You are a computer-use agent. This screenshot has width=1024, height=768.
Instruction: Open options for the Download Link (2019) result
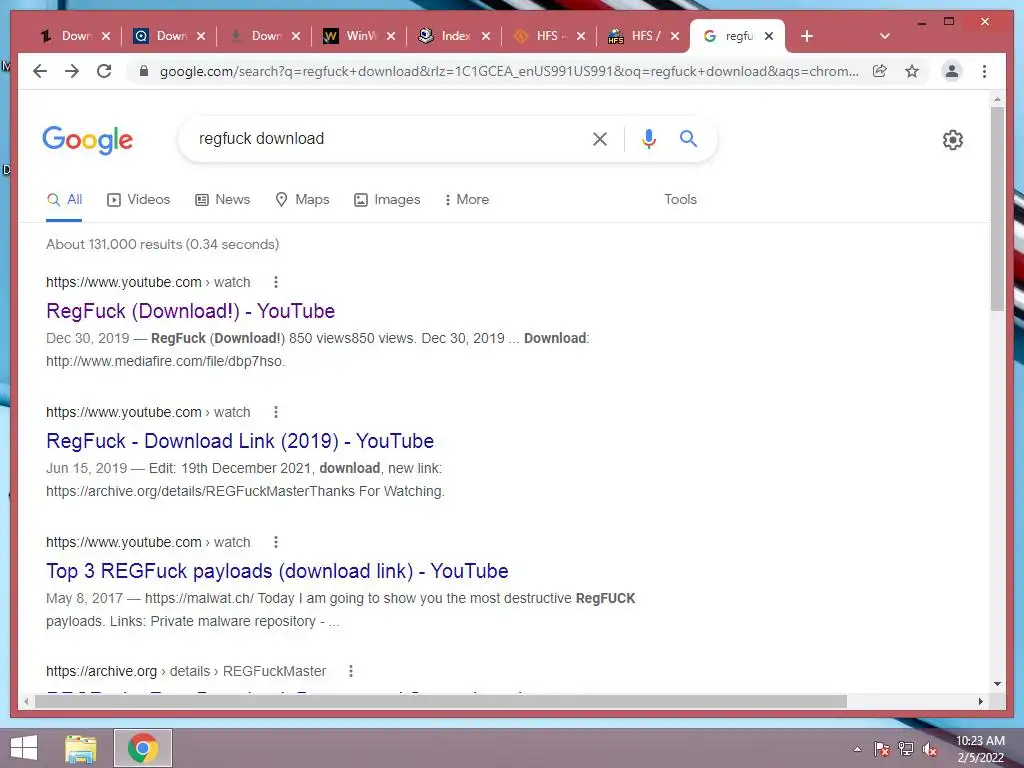(276, 412)
